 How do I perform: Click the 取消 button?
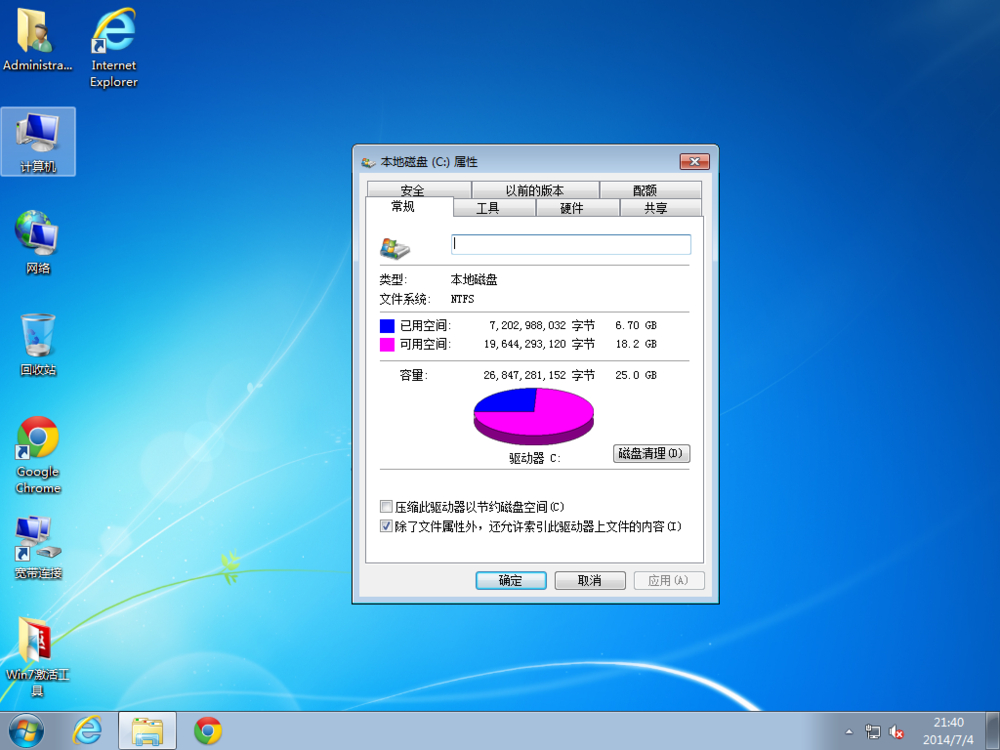click(590, 580)
